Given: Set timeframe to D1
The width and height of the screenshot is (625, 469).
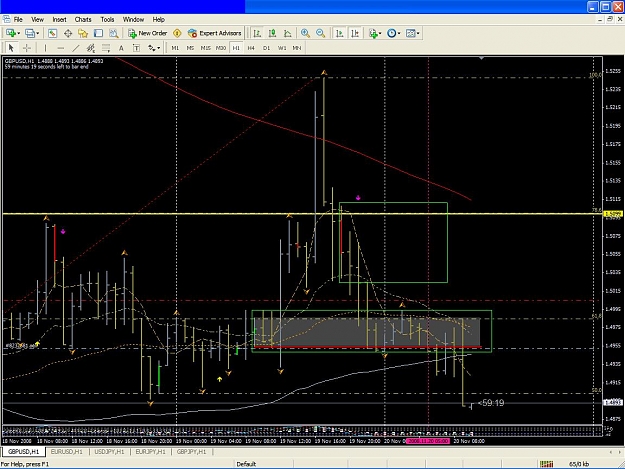Looking at the screenshot, I should 266,48.
